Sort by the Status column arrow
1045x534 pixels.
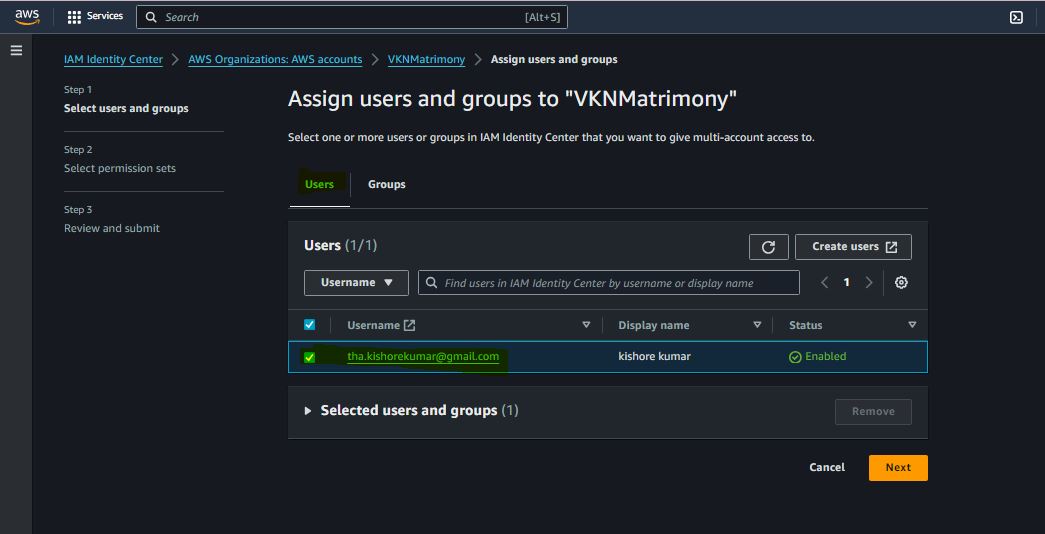pos(911,325)
